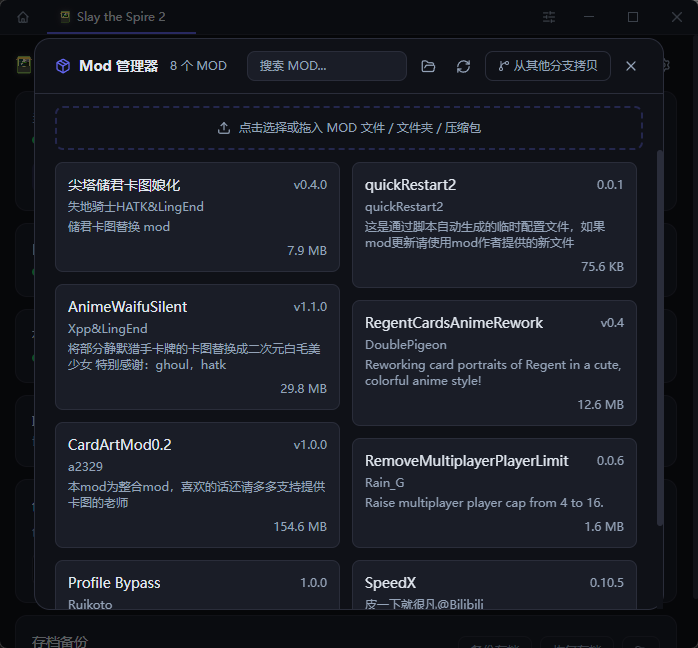Click the mod list vertical scrollbar
Screen dimensions: 698x648
(660, 338)
